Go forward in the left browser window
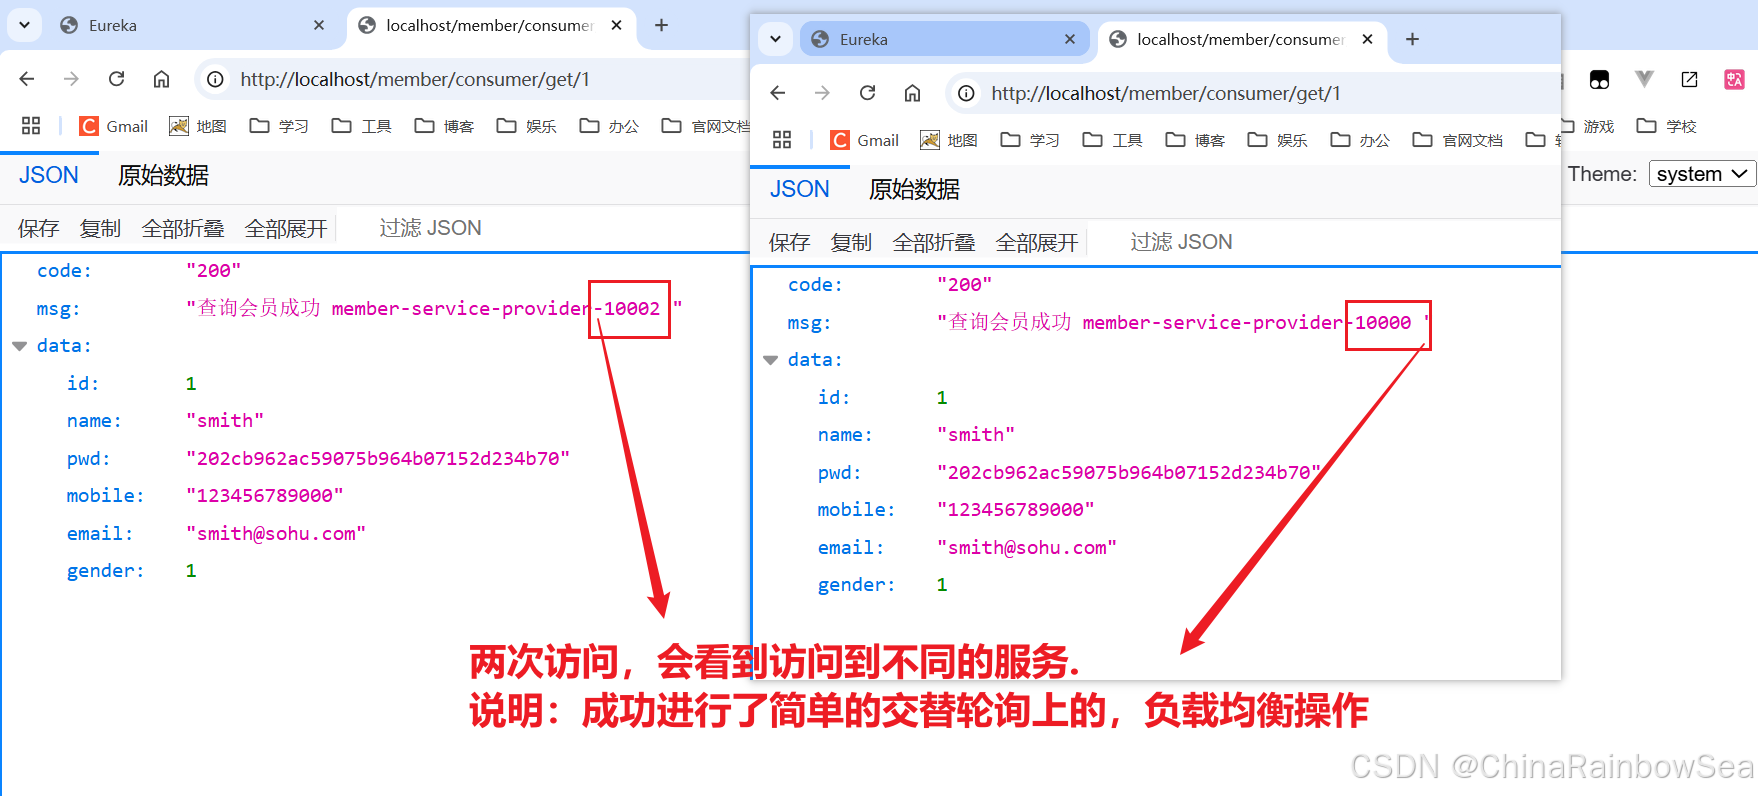This screenshot has width=1758, height=796. point(71,79)
